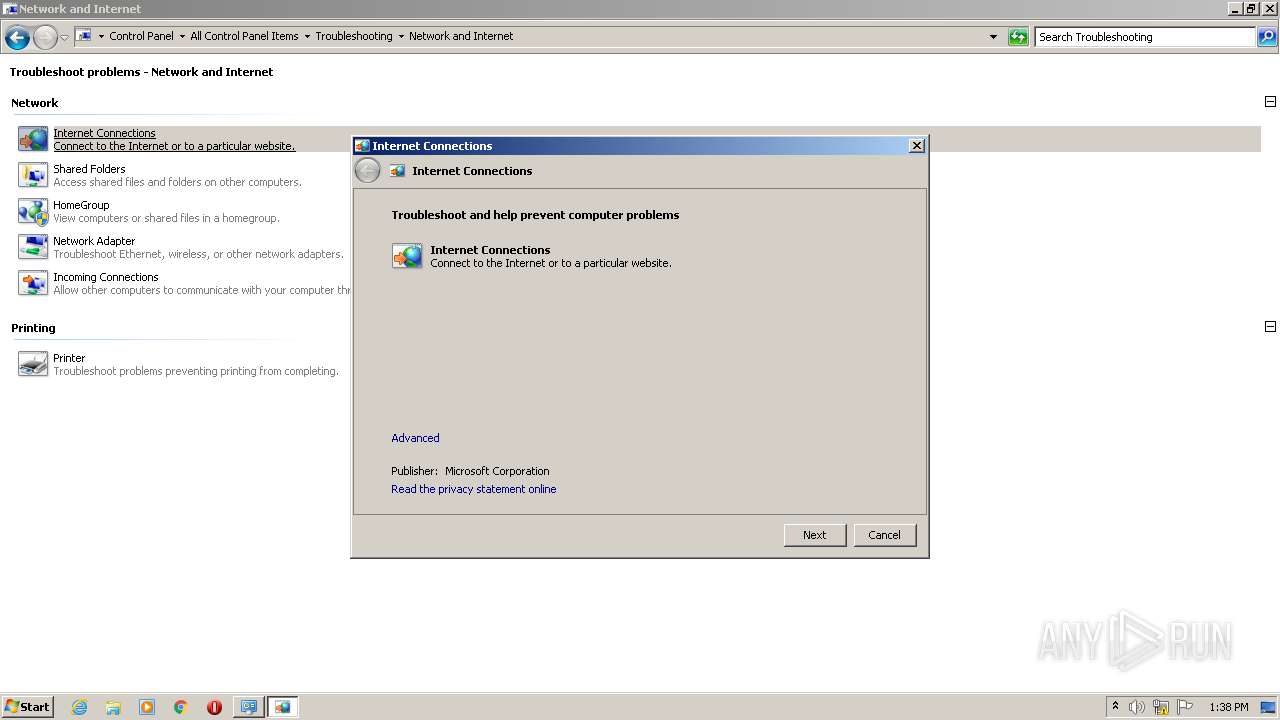Click the Search Troubleshooting field

coord(1145,37)
